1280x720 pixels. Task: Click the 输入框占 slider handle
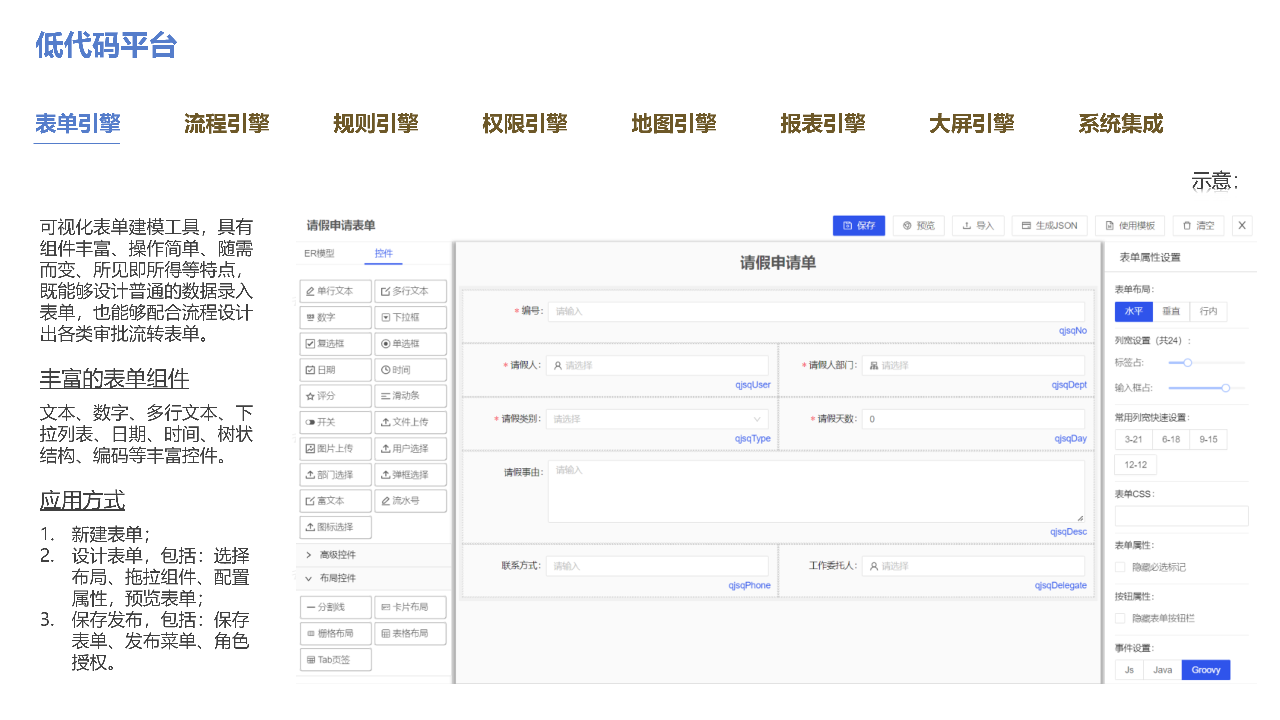click(x=1226, y=388)
